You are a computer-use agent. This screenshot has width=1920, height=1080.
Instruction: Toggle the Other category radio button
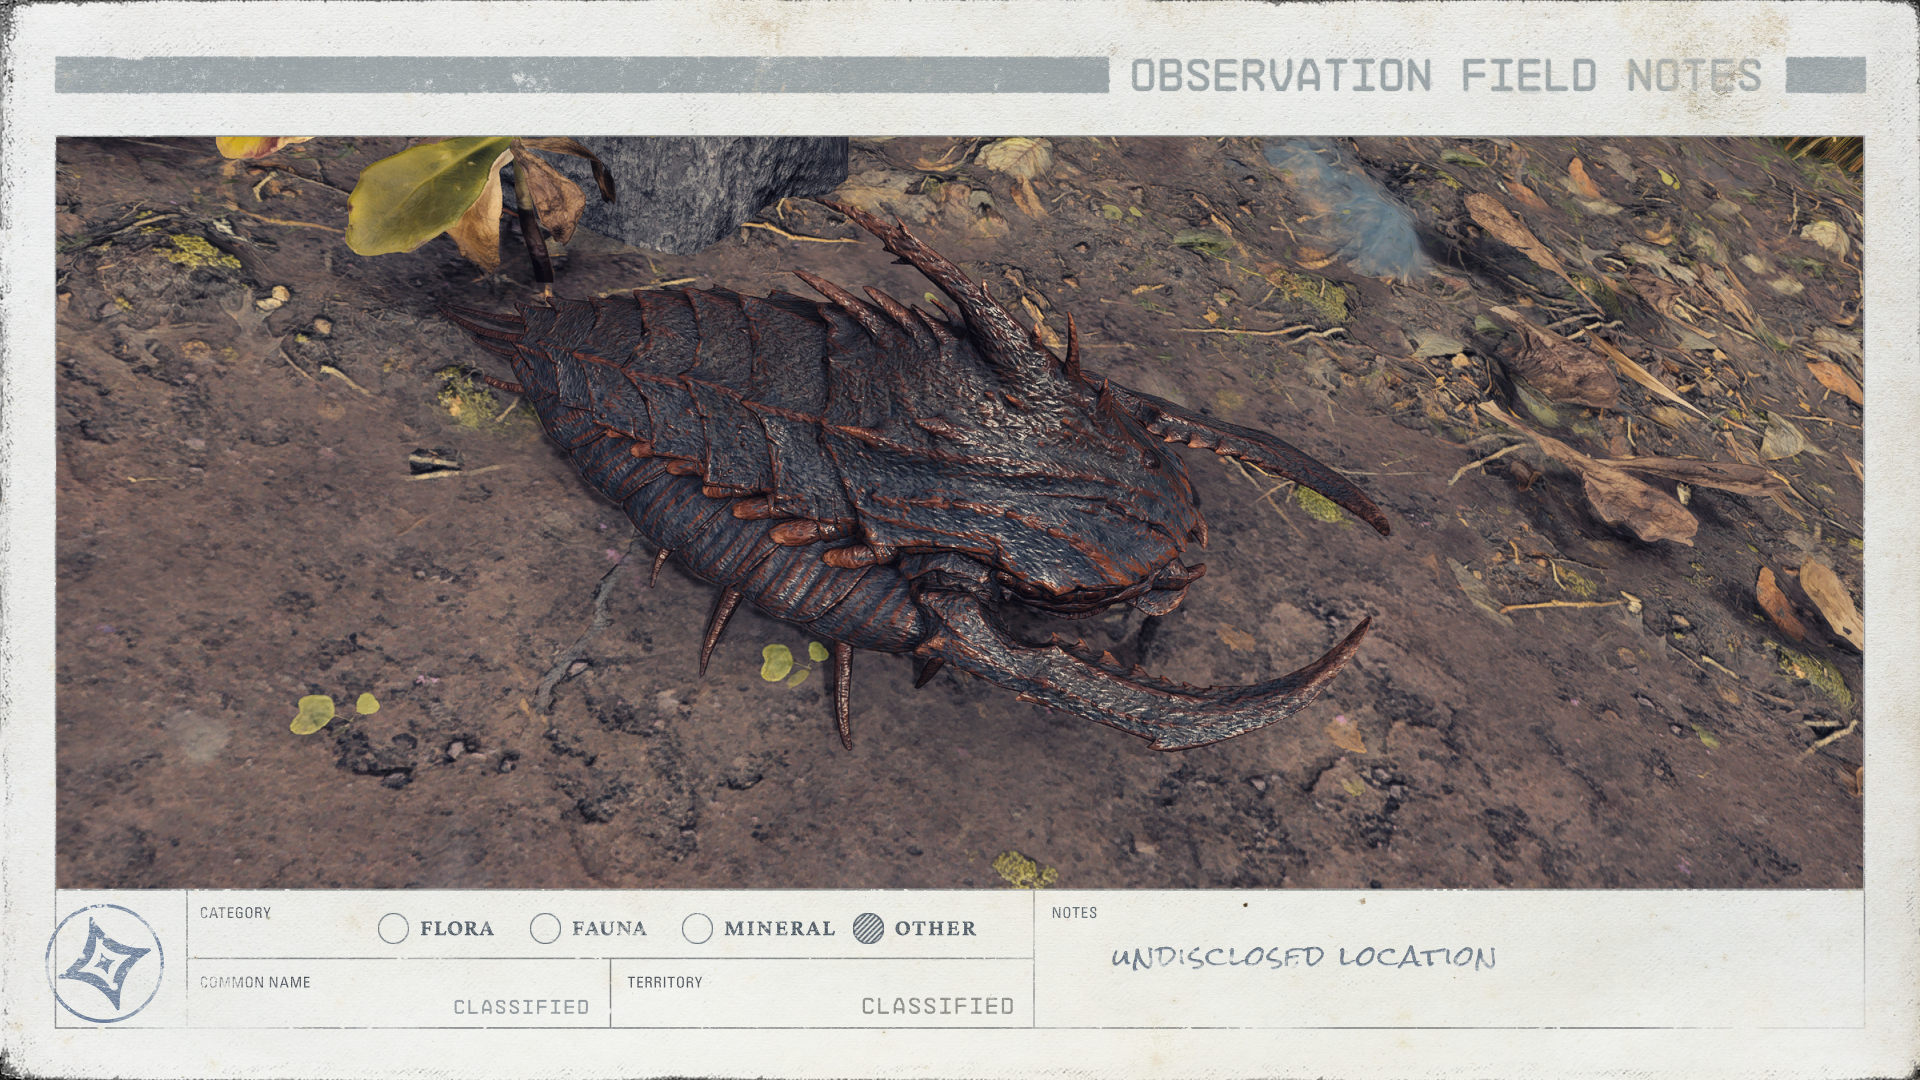[868, 928]
